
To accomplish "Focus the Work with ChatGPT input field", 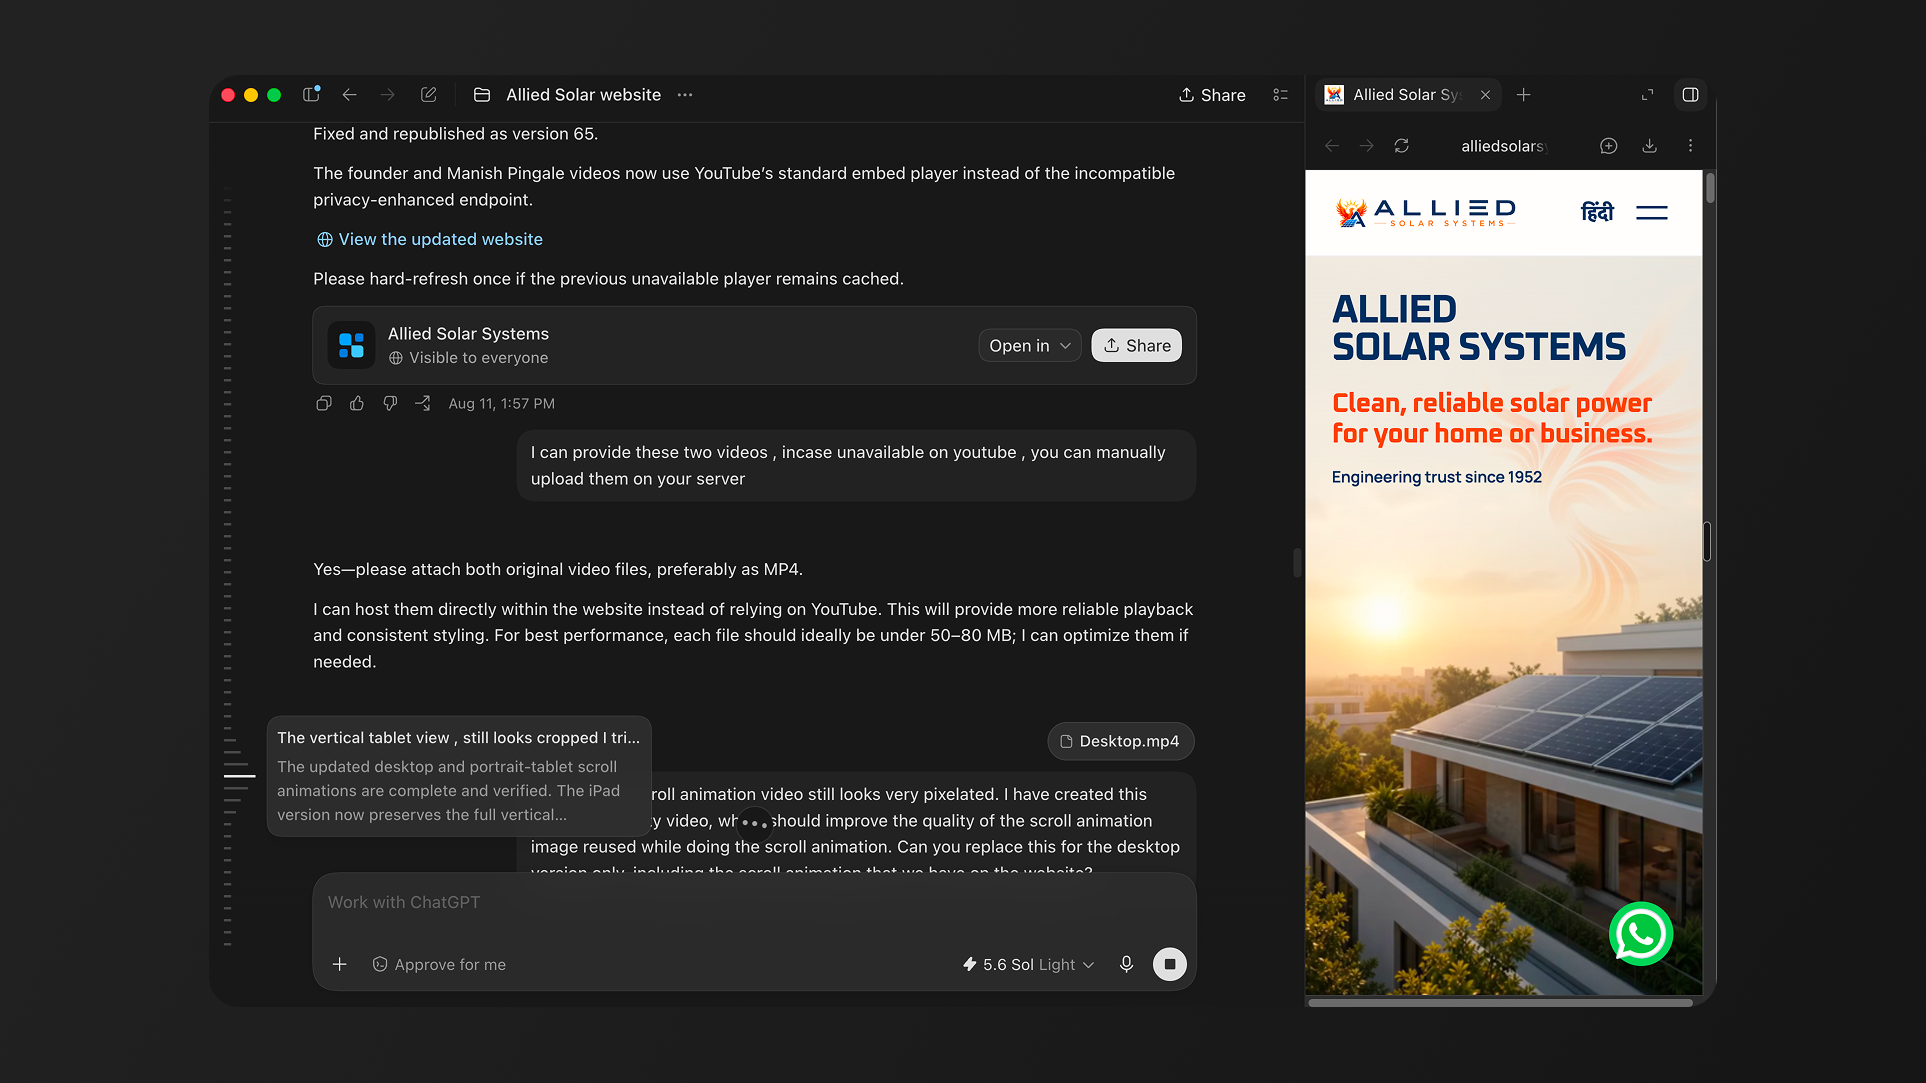I will 754,902.
